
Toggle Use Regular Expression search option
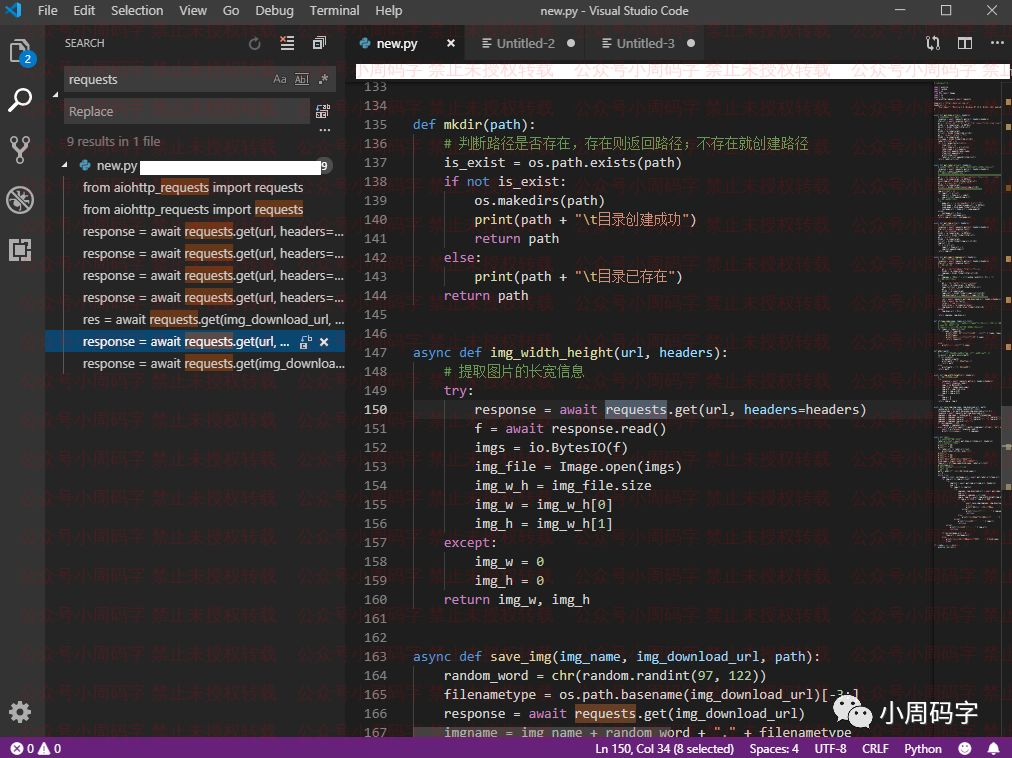(x=323, y=80)
